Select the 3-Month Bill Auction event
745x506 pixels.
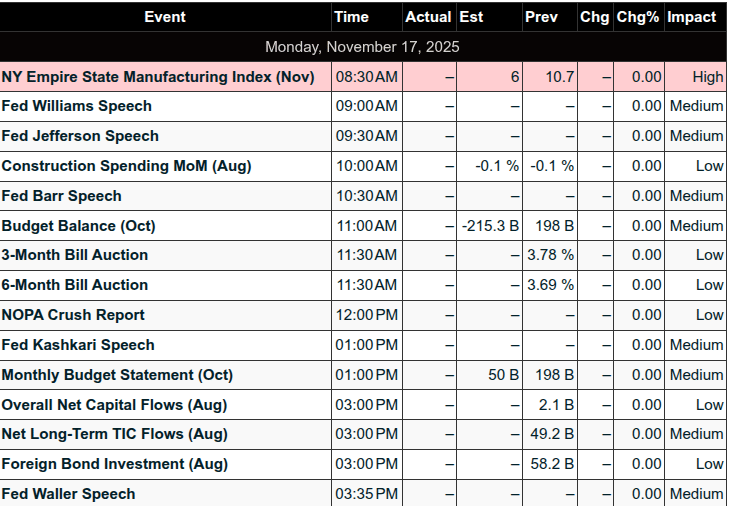click(75, 255)
